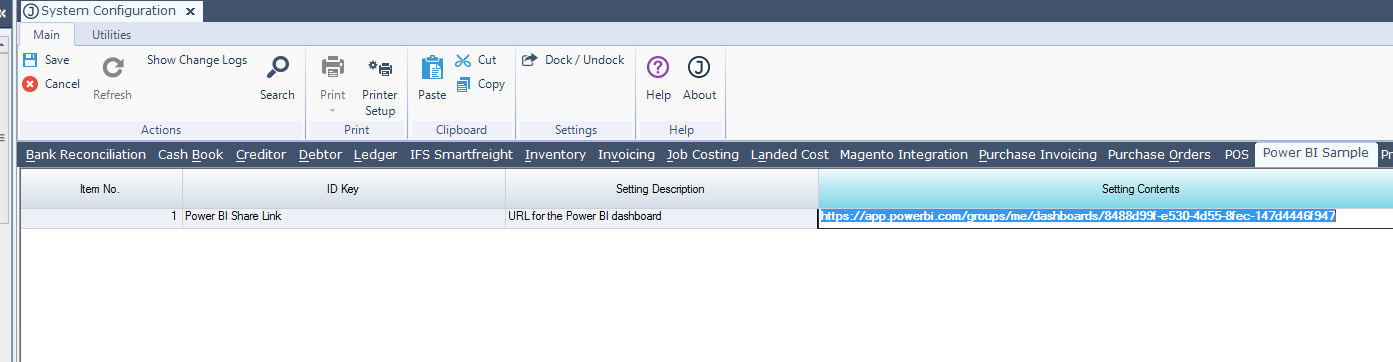1393x362 pixels.
Task: Click the red Cancel icon
Action: coord(30,84)
